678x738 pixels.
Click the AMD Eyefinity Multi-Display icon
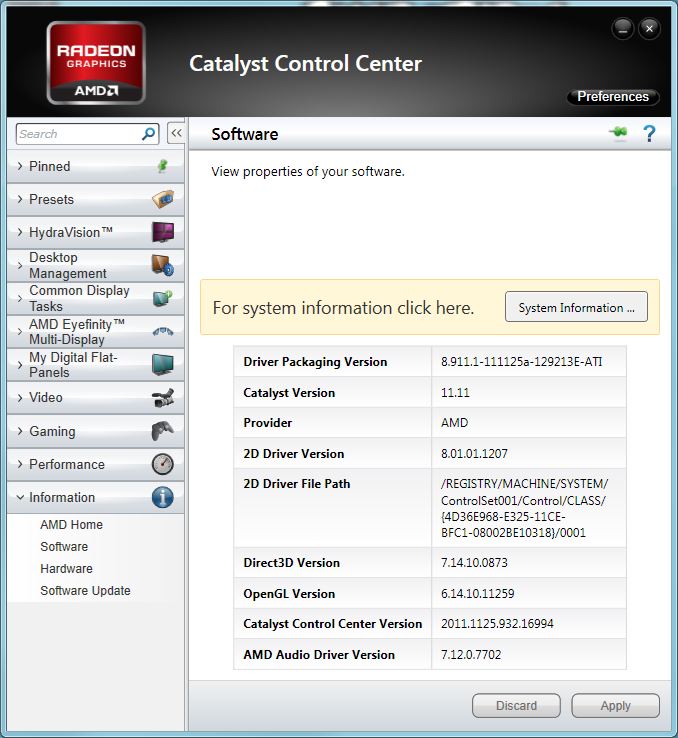163,332
